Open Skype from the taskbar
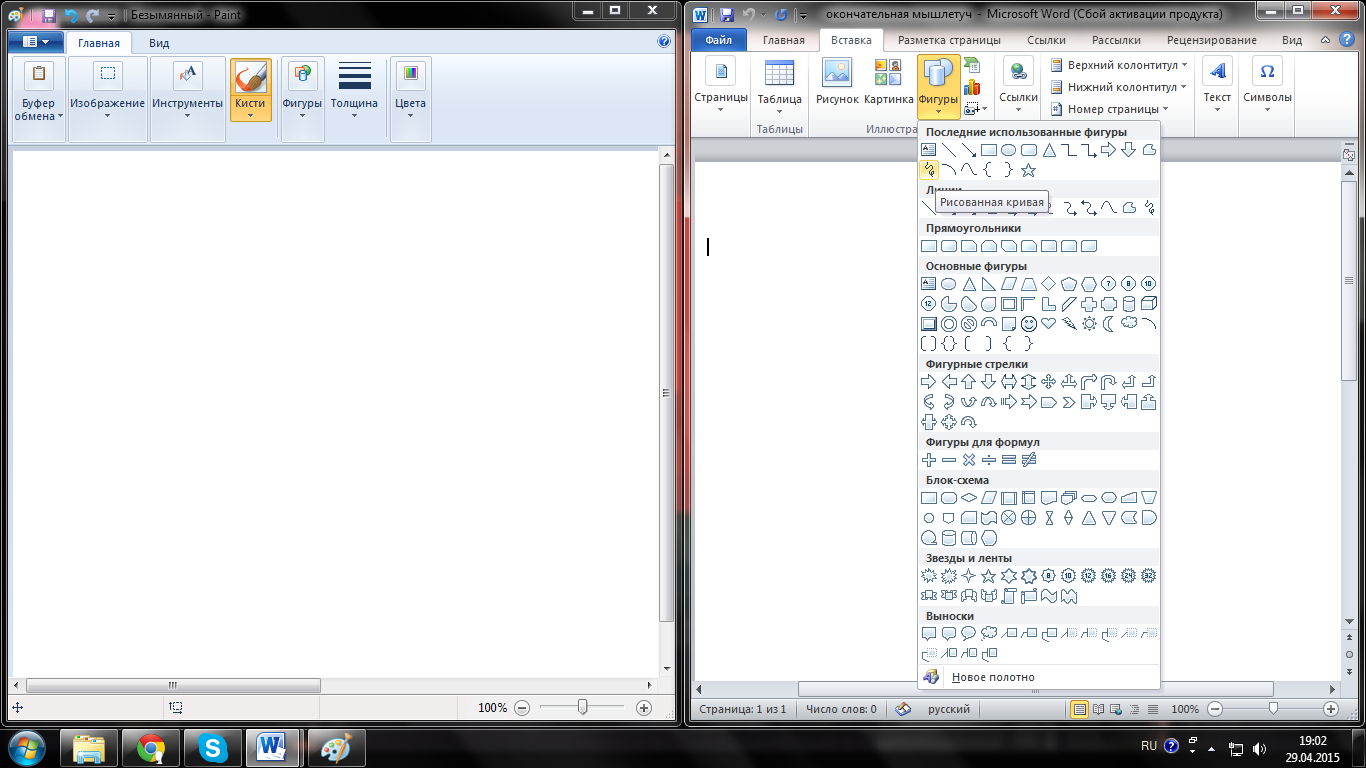This screenshot has height=768, width=1366. tap(212, 747)
